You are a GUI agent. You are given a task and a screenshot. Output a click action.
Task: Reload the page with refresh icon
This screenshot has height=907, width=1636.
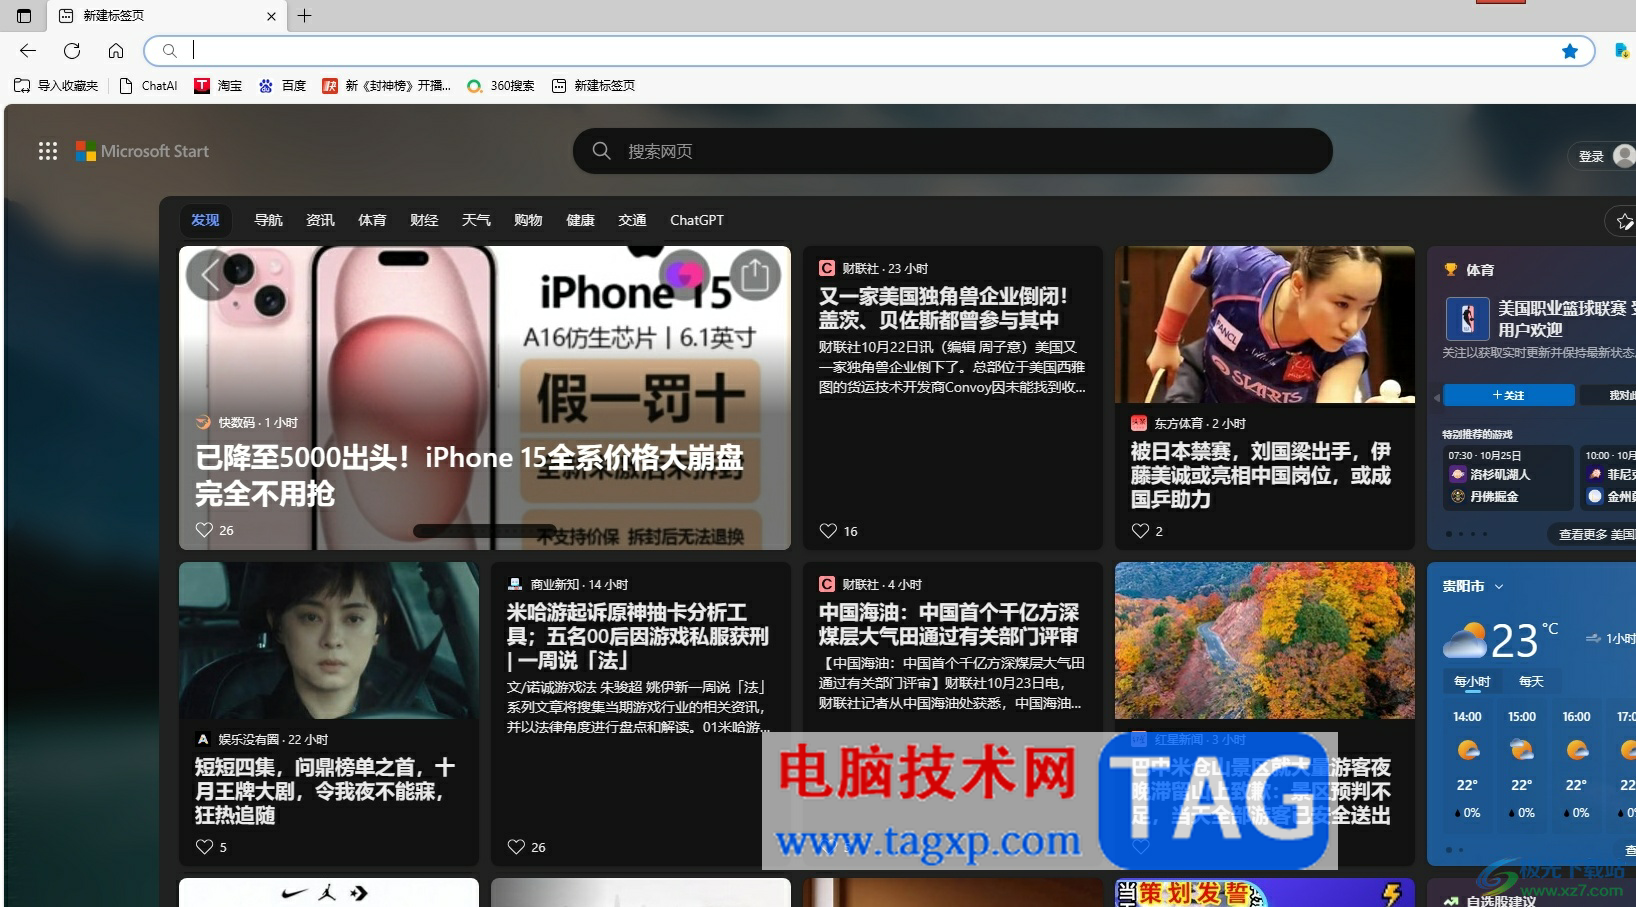pos(72,50)
